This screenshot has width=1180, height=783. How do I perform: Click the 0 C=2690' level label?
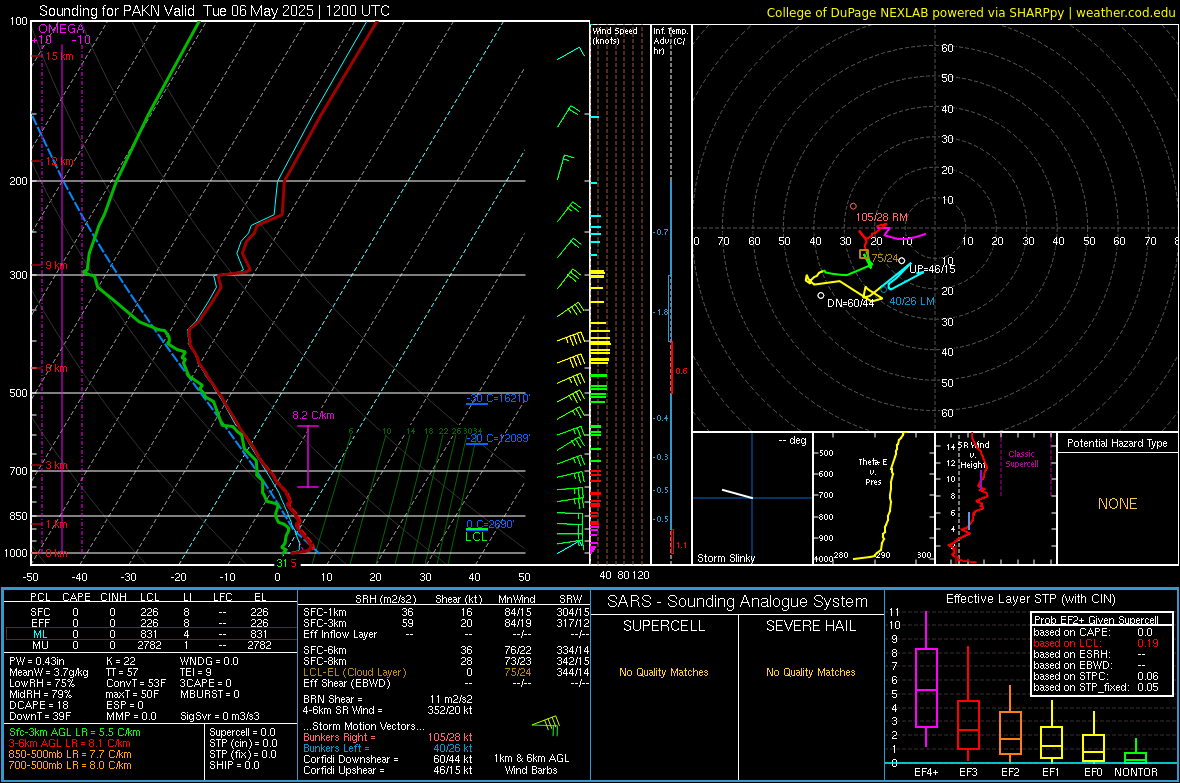tap(489, 524)
